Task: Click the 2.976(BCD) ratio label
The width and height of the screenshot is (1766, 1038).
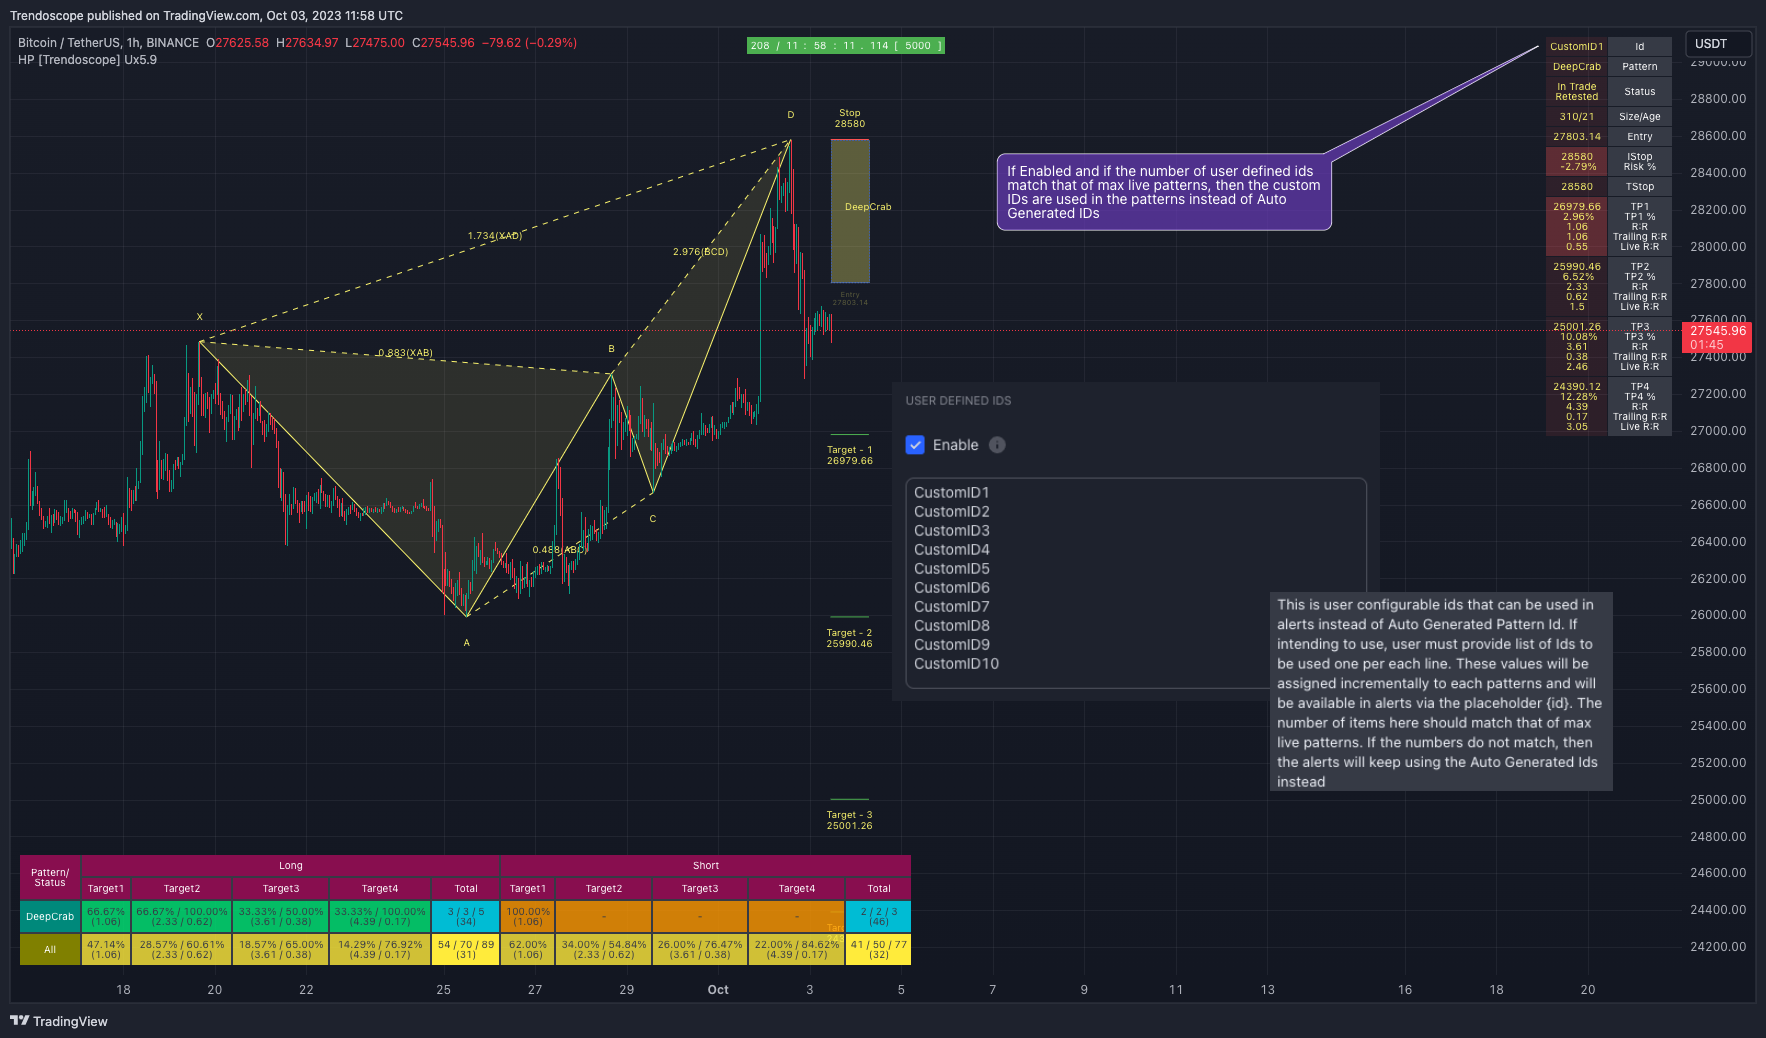Action: point(700,252)
